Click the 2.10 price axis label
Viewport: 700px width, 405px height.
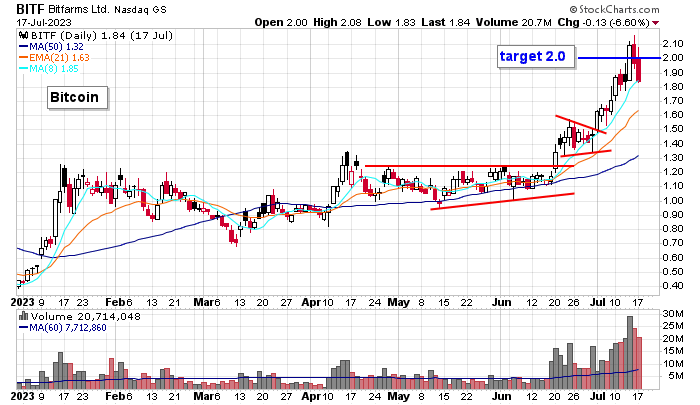click(673, 43)
